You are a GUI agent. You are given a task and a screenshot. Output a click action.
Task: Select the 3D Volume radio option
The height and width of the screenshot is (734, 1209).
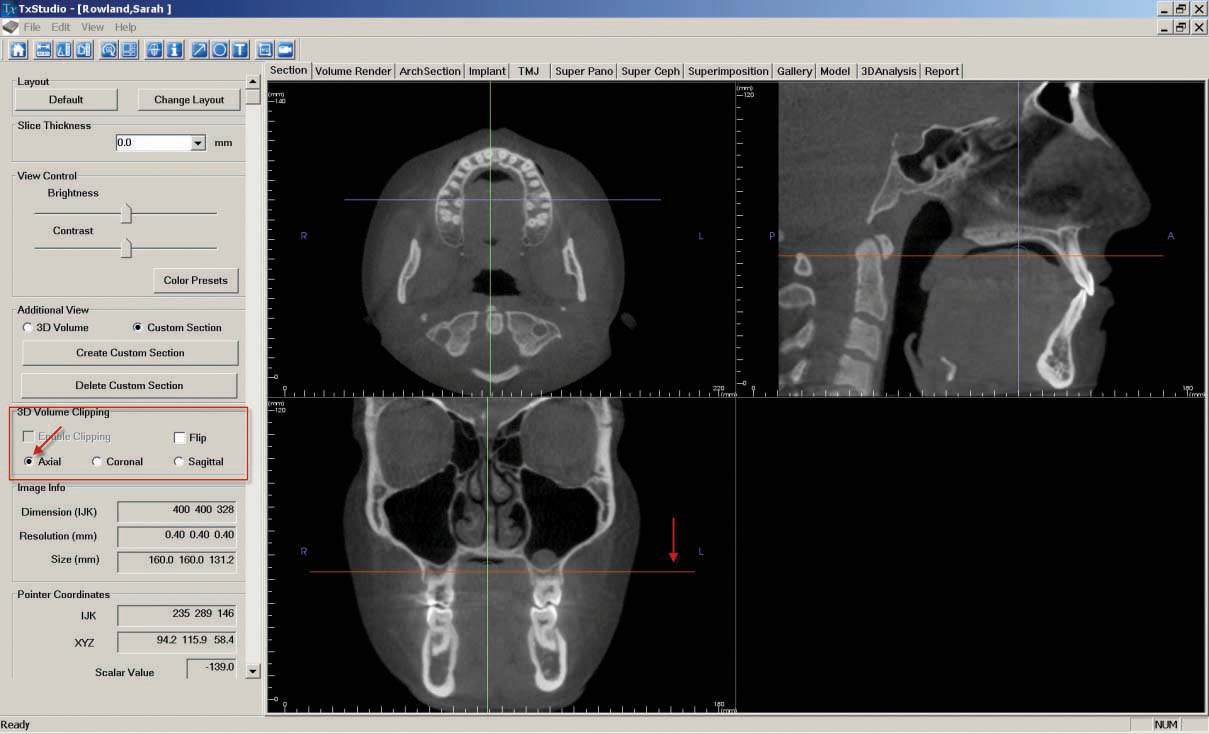pos(28,328)
